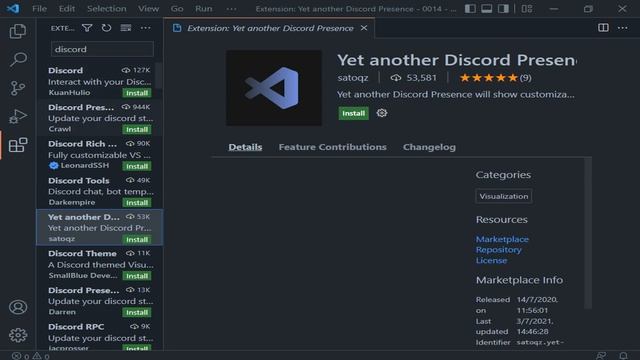Image resolution: width=640 pixels, height=360 pixels.
Task: Open the Search view in activity bar
Action: coord(18,59)
